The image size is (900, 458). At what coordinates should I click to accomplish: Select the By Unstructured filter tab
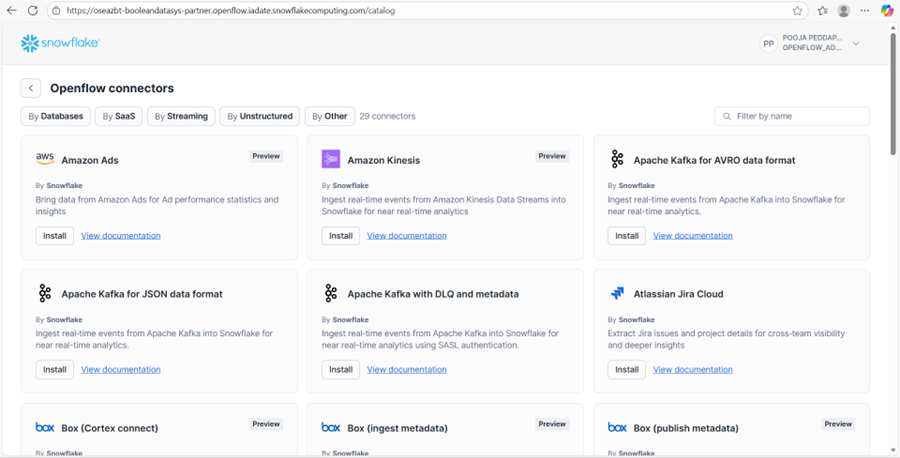(x=259, y=116)
